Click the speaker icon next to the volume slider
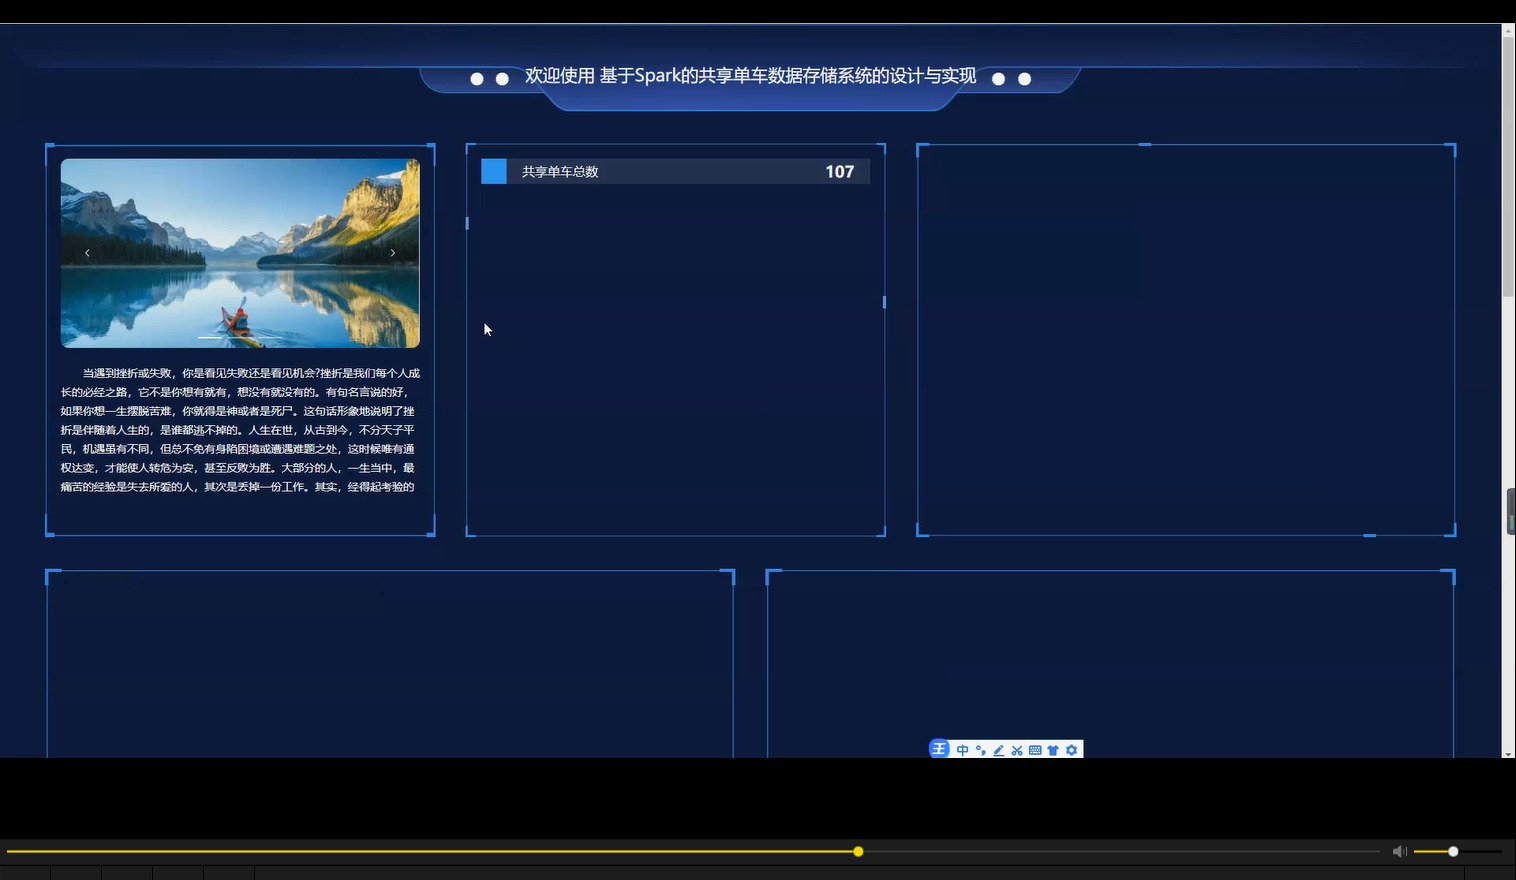This screenshot has width=1516, height=880. tap(1399, 851)
